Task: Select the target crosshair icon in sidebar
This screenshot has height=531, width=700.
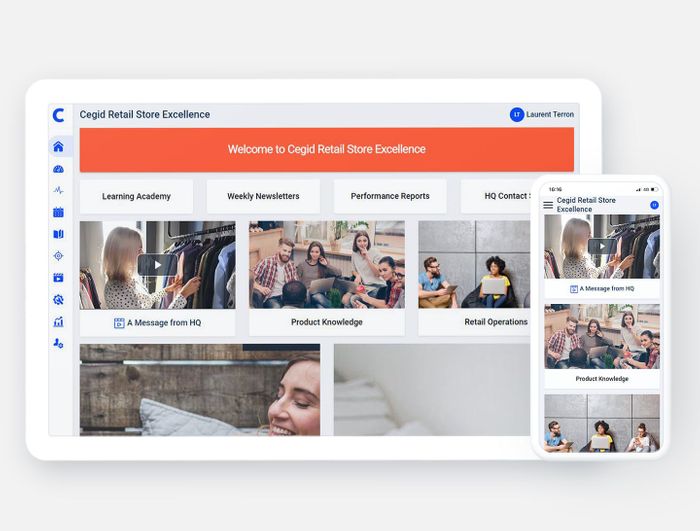Action: pyautogui.click(x=58, y=256)
